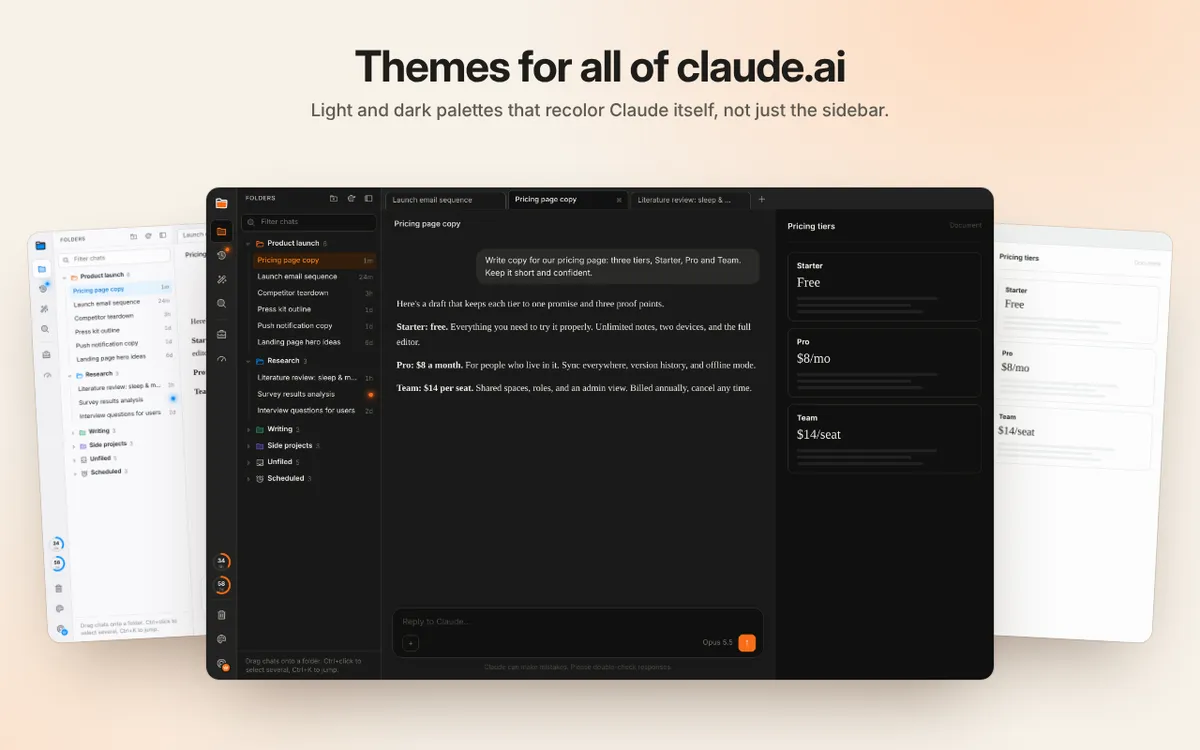Click the palette icon in left light window

(60, 608)
